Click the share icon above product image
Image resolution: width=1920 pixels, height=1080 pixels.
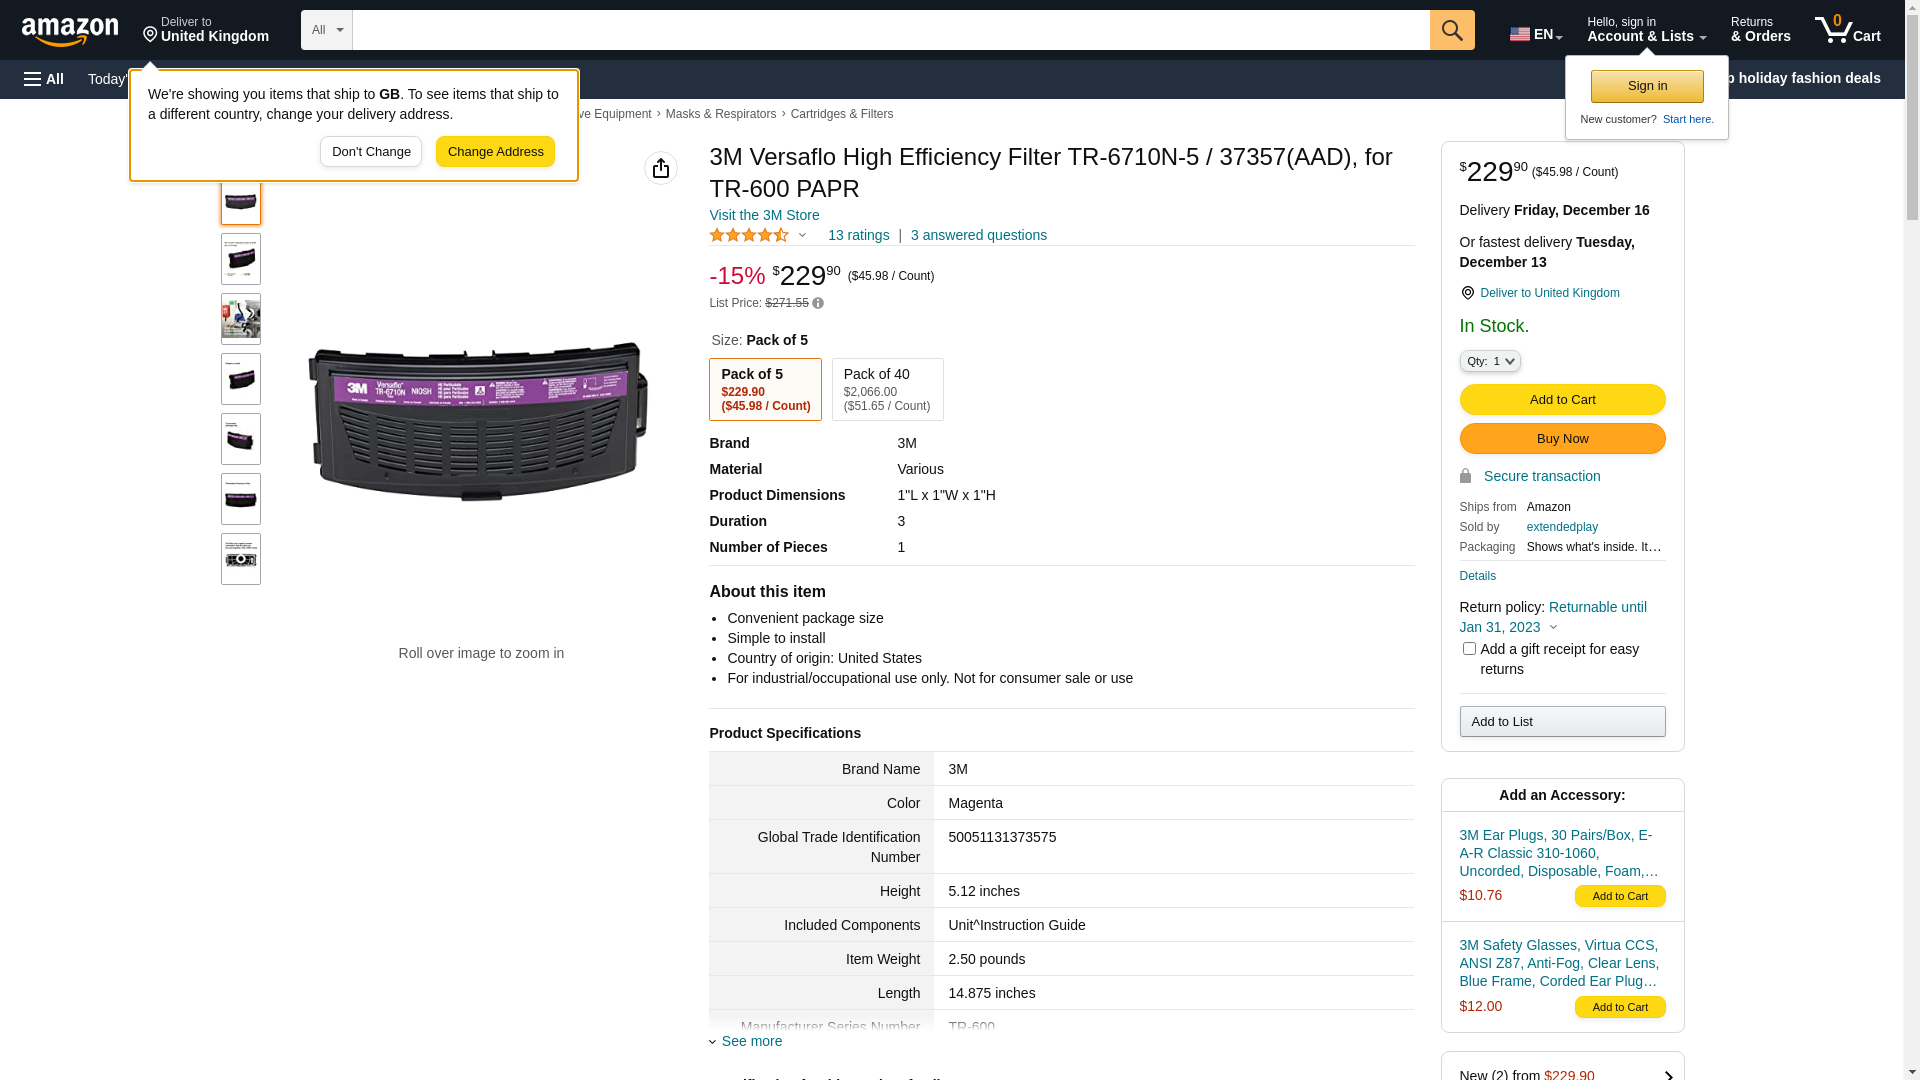[661, 168]
